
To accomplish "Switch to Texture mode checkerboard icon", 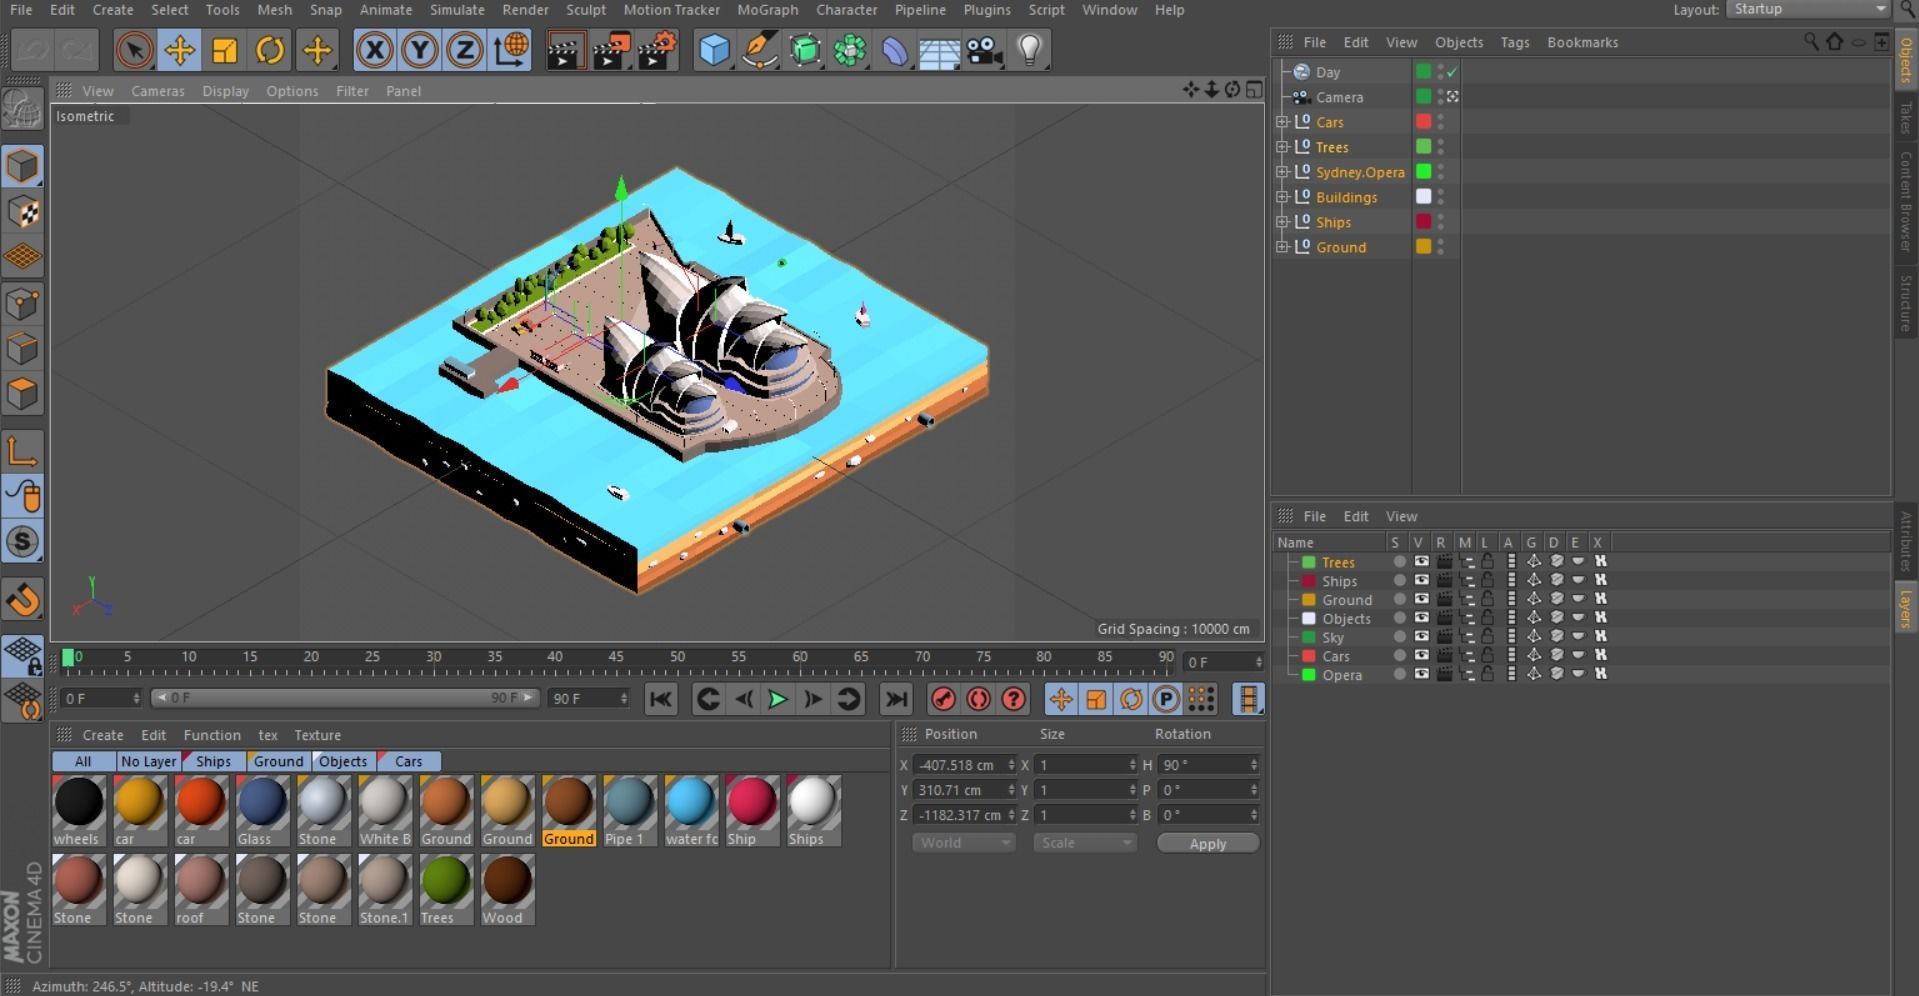I will tap(22, 212).
